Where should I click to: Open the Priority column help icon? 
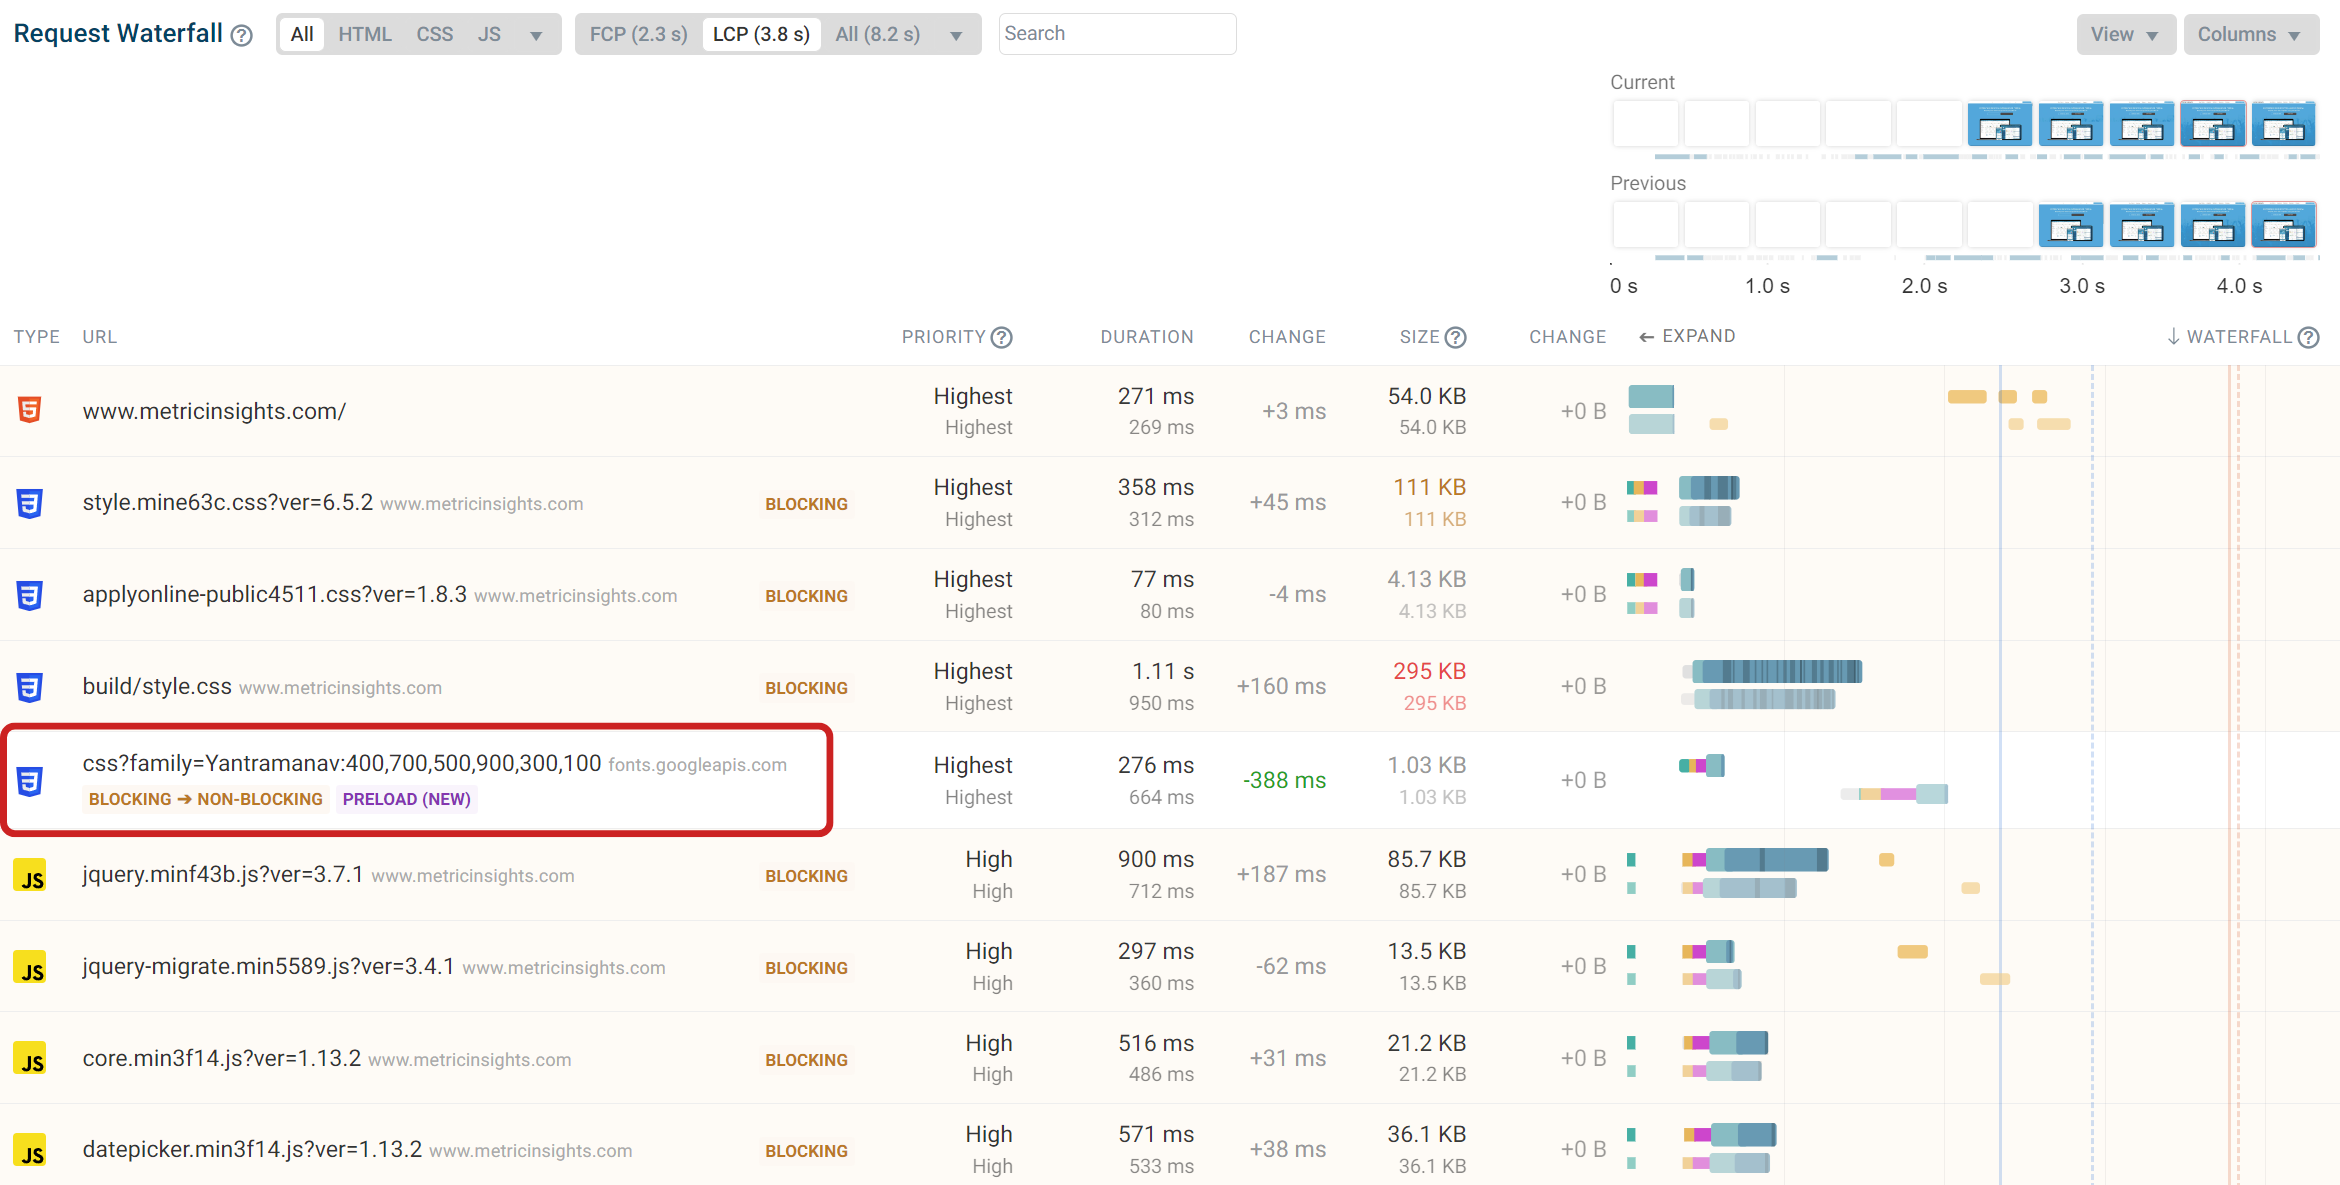point(1002,338)
